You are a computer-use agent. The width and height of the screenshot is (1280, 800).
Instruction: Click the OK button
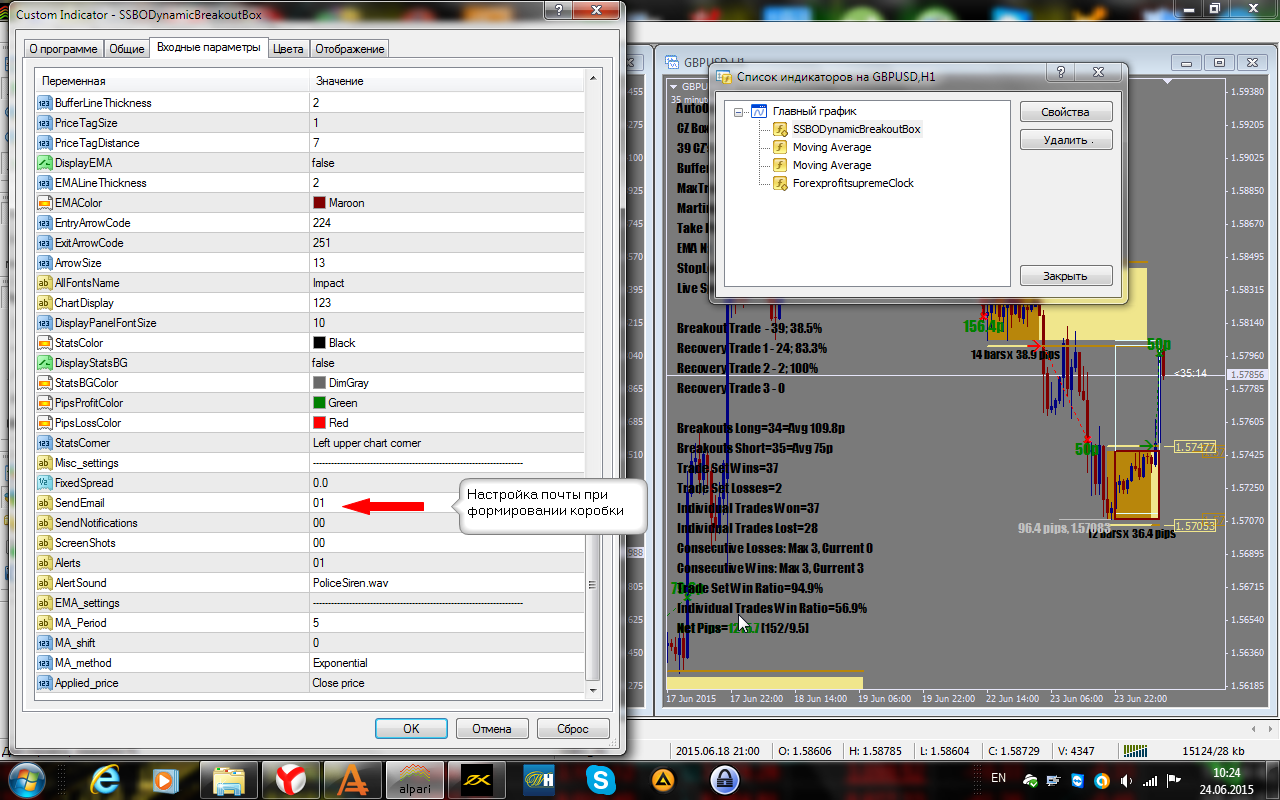click(411, 729)
